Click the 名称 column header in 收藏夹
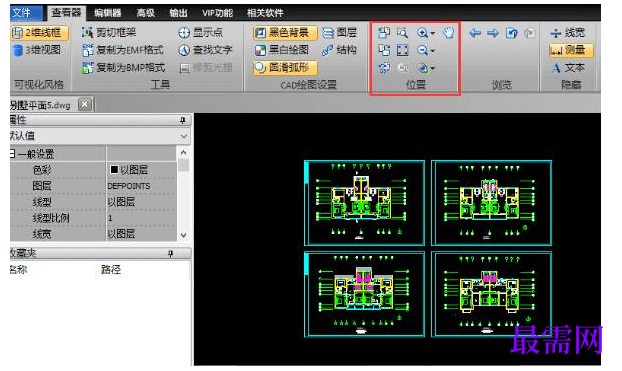Screen dimensions: 622x371 [19, 270]
